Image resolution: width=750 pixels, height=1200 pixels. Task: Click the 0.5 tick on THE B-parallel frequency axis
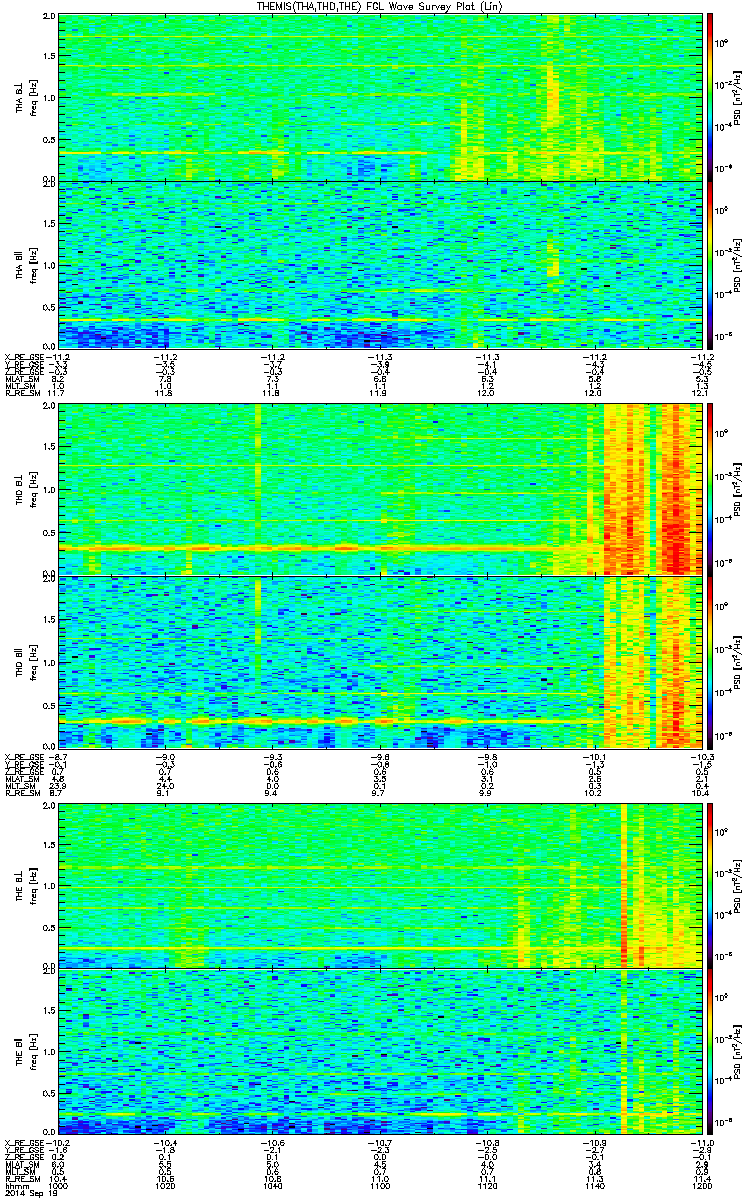tap(50, 1093)
